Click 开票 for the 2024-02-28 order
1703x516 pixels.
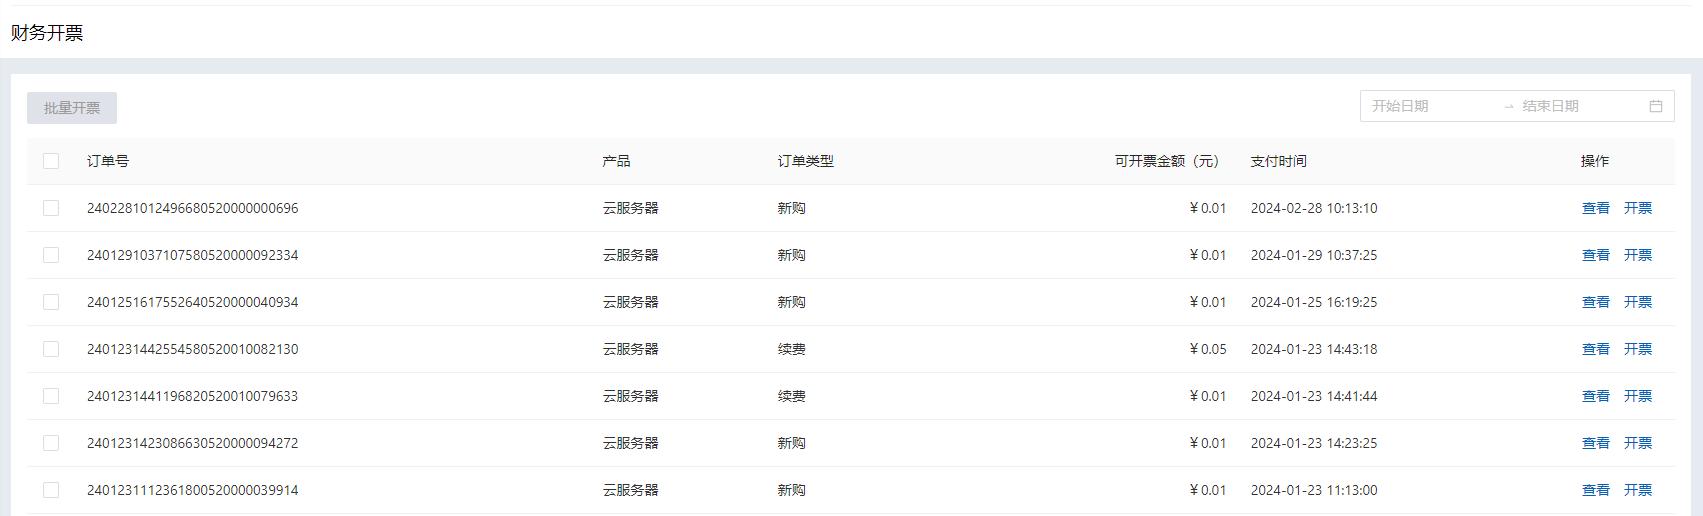[1637, 208]
